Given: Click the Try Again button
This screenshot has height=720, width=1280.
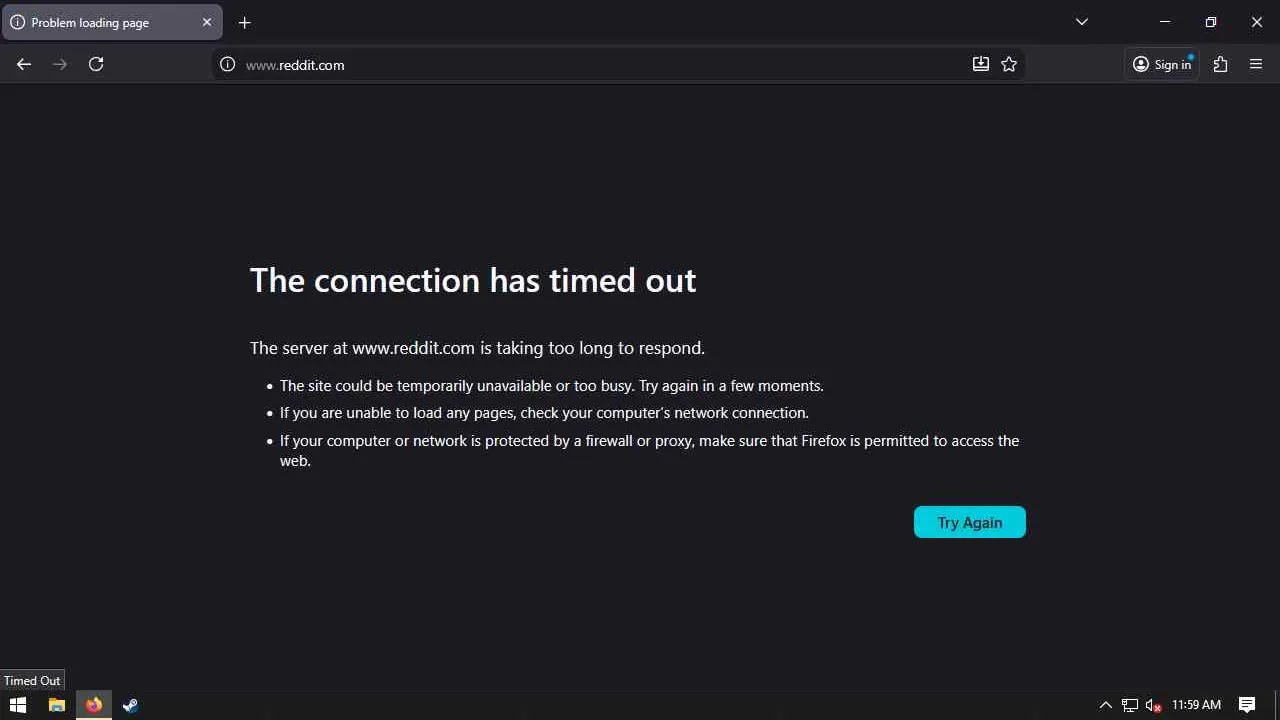Looking at the screenshot, I should pyautogui.click(x=969, y=522).
